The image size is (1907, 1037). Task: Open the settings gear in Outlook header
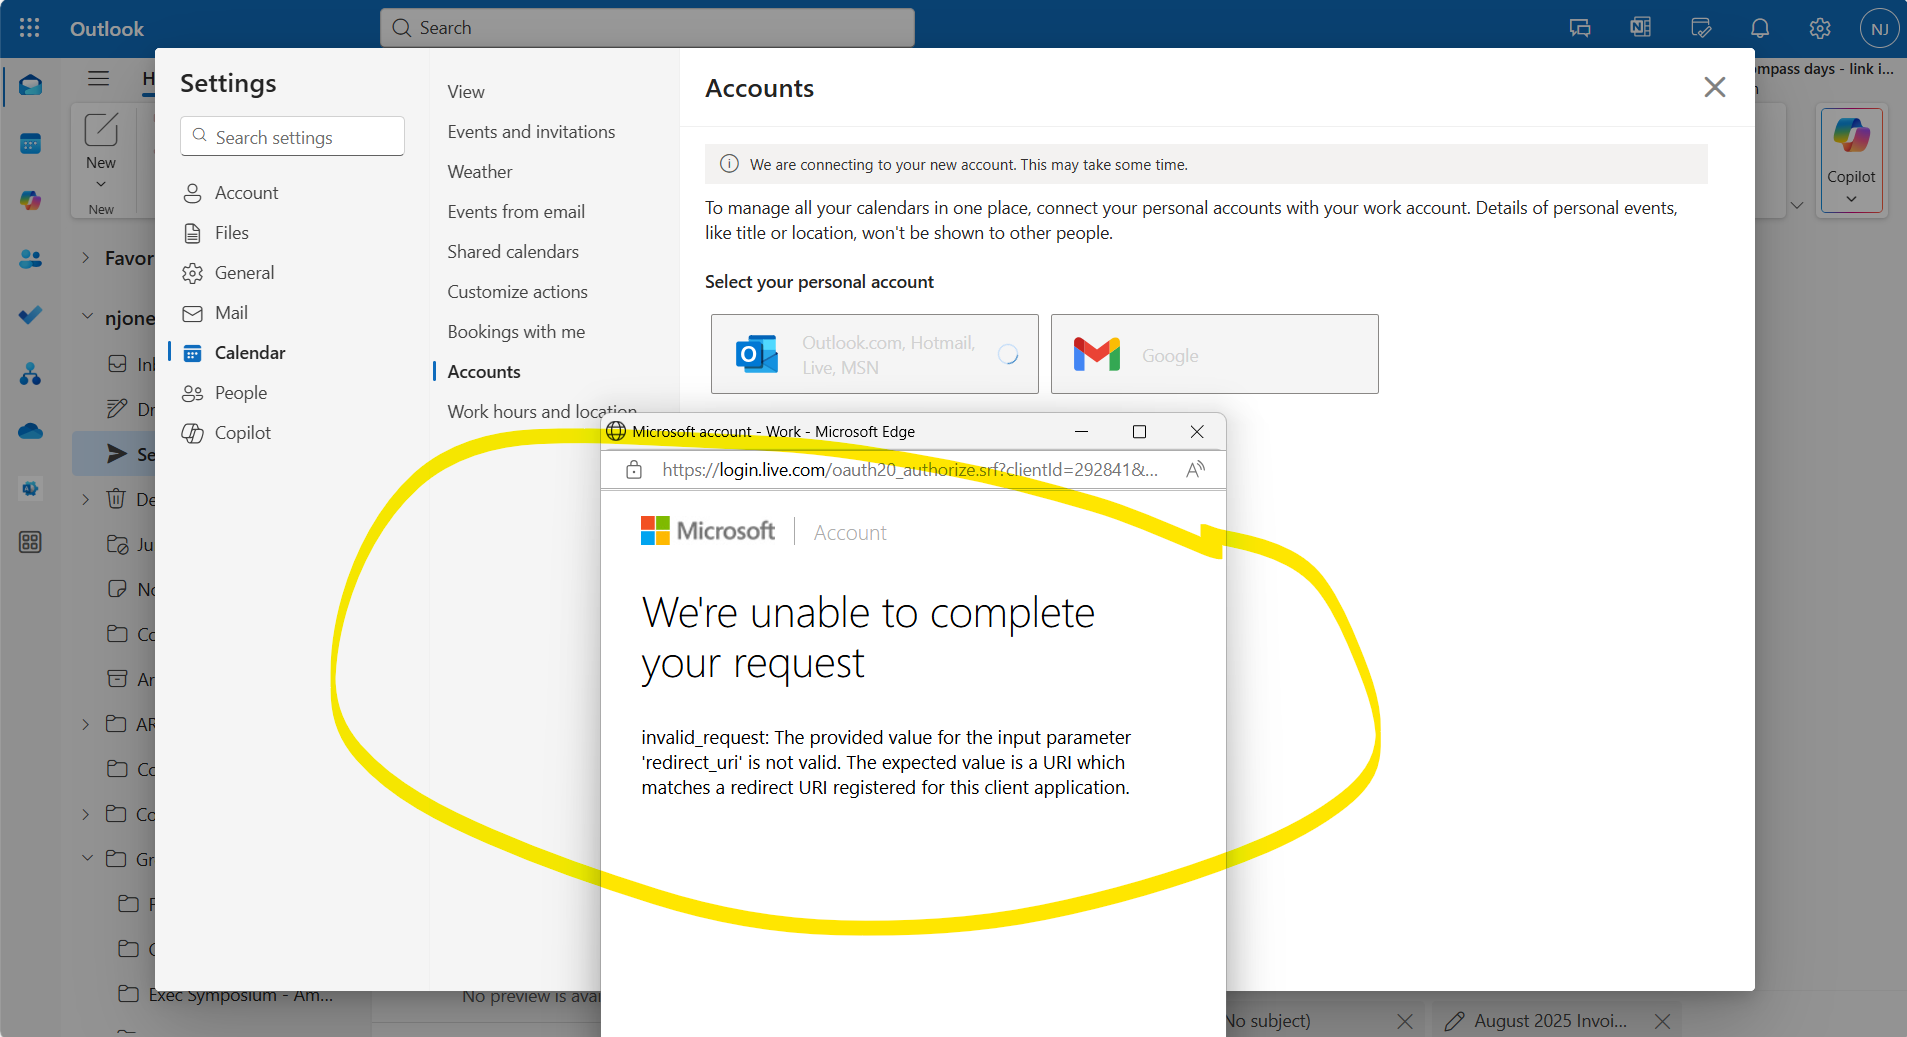(x=1820, y=28)
